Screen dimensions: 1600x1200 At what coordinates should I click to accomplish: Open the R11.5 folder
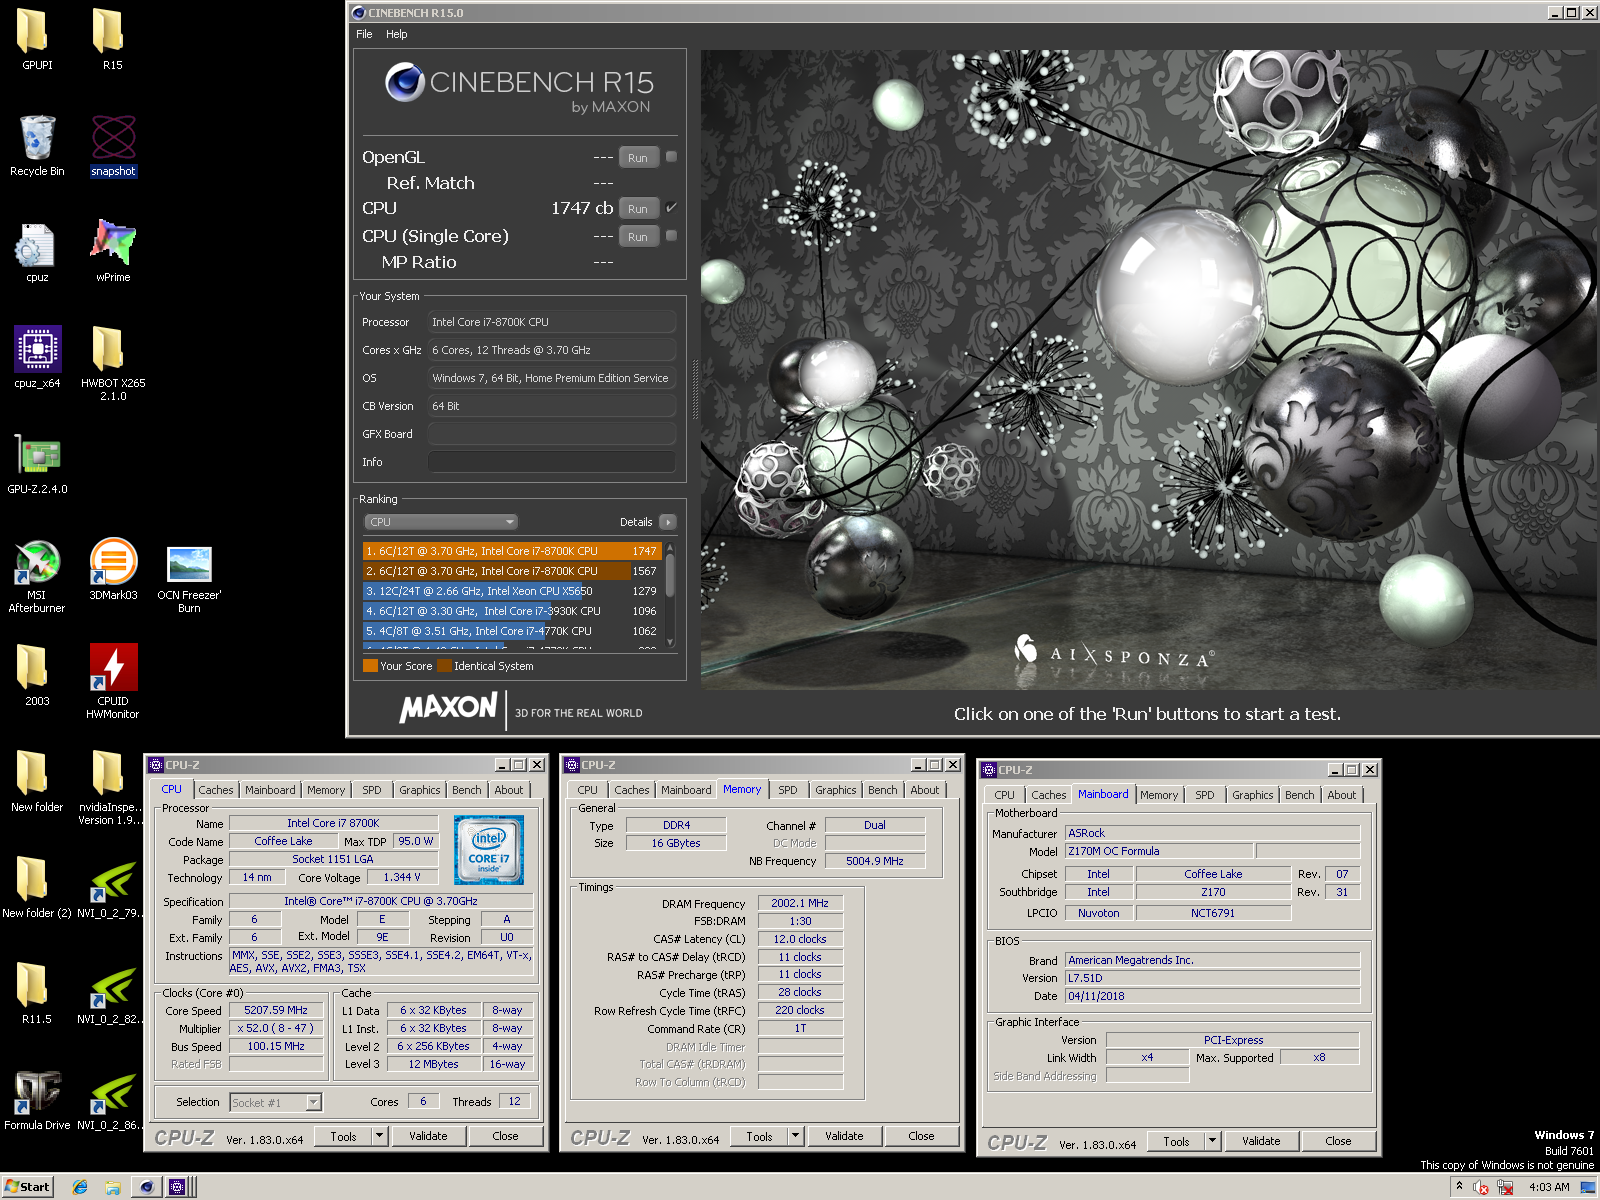tap(37, 993)
